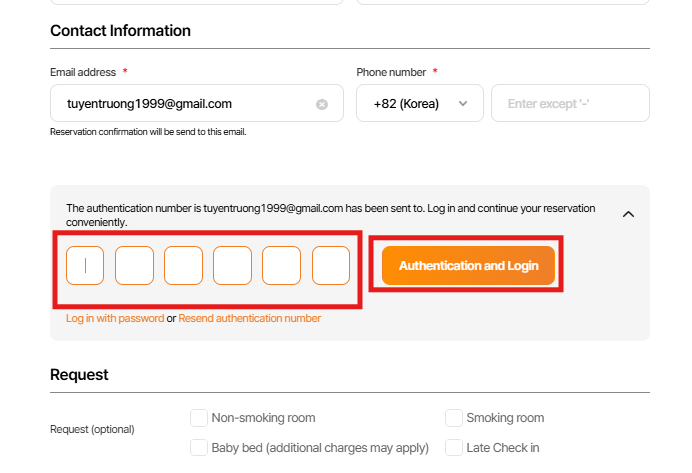The width and height of the screenshot is (692, 473).
Task: Toggle the Late Check in checkbox
Action: pos(454,448)
